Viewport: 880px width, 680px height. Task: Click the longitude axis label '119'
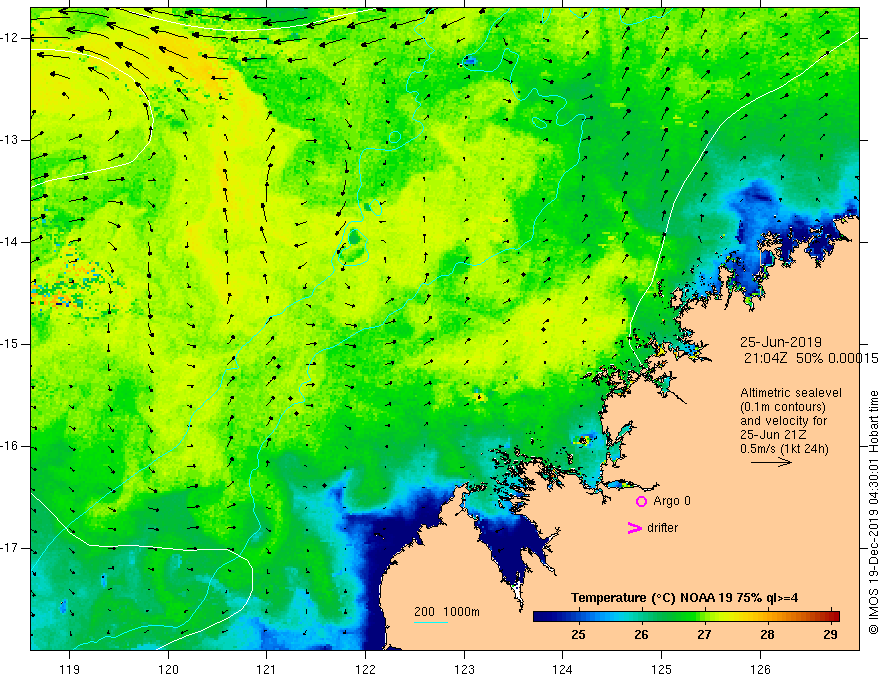70,669
